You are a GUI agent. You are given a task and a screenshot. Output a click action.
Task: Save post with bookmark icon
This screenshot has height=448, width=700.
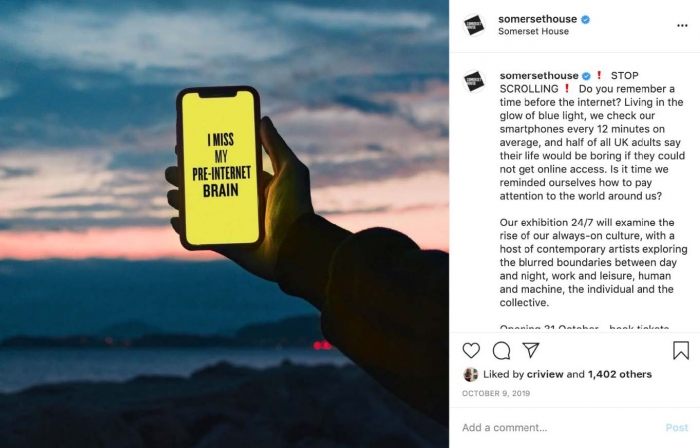681,350
